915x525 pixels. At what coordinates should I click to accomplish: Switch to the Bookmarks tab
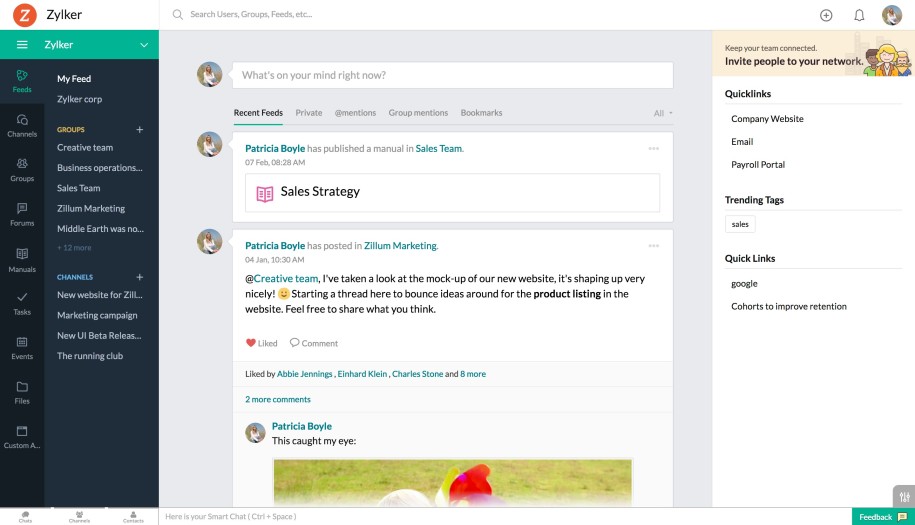tap(481, 113)
